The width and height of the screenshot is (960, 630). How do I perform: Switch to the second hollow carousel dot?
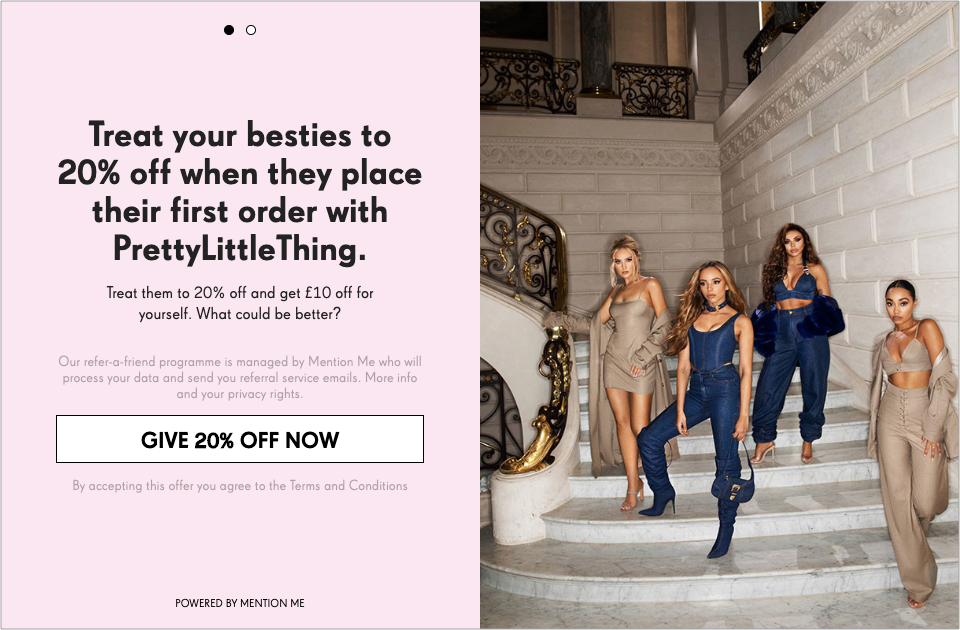point(251,30)
